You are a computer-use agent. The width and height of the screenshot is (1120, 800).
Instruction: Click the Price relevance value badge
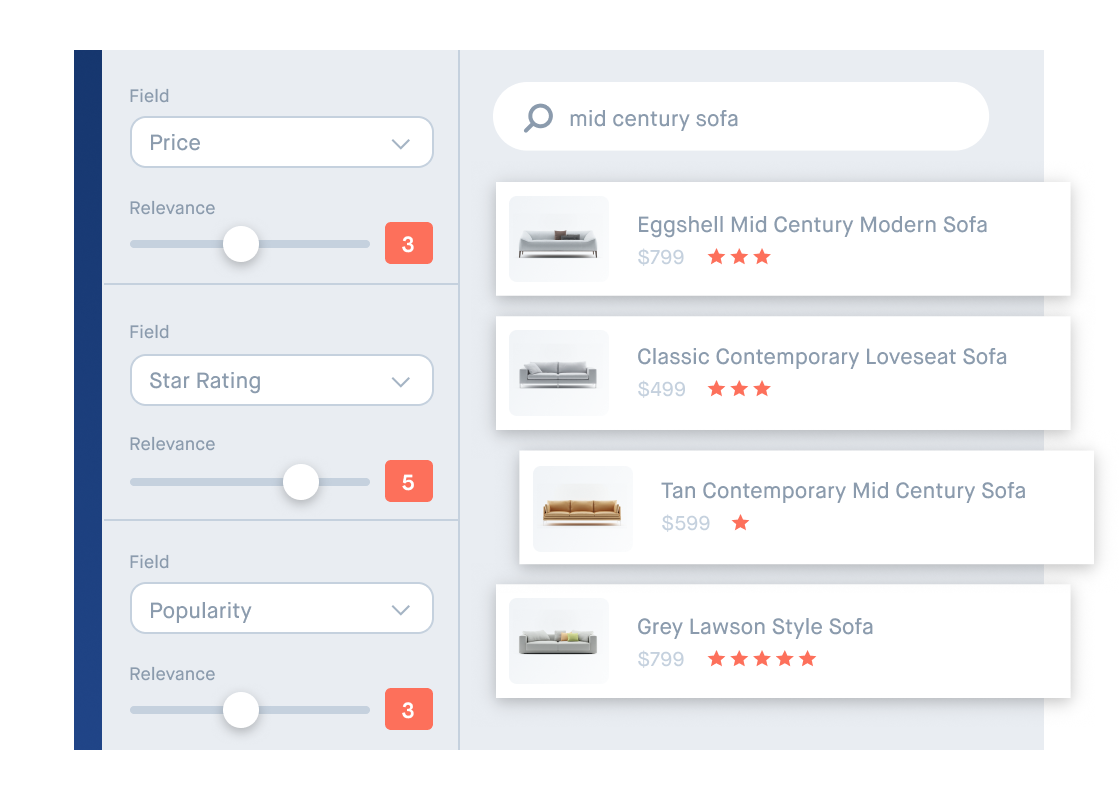pyautogui.click(x=408, y=244)
